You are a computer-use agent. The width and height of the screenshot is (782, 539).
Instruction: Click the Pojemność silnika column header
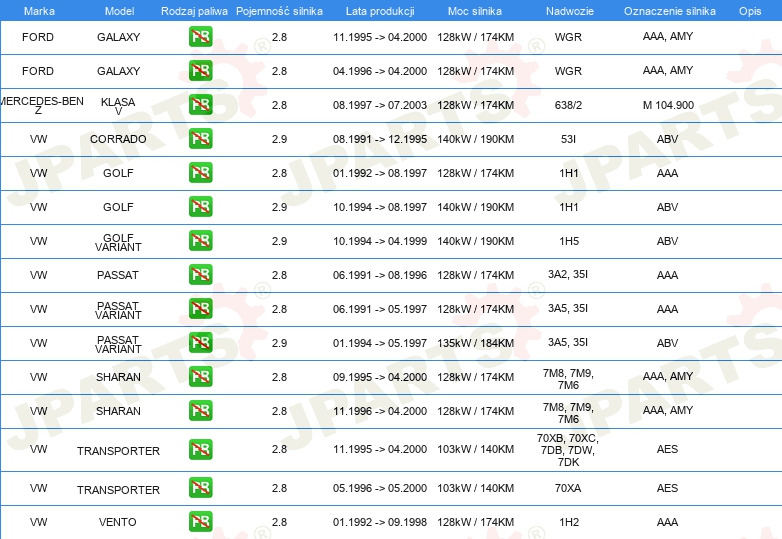[279, 11]
